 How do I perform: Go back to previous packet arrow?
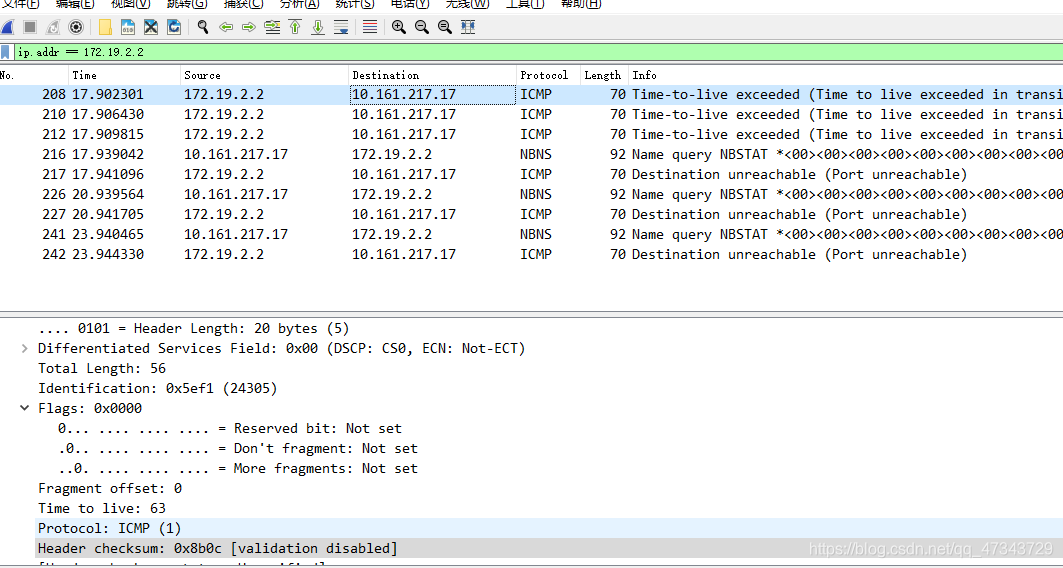[226, 27]
